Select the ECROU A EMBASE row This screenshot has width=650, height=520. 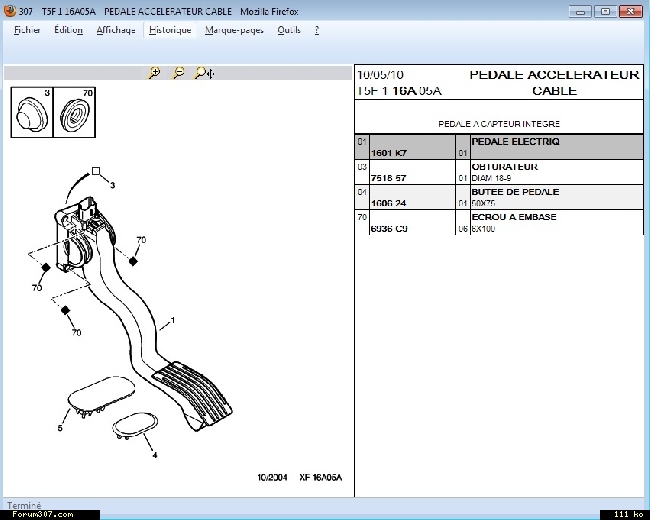499,222
